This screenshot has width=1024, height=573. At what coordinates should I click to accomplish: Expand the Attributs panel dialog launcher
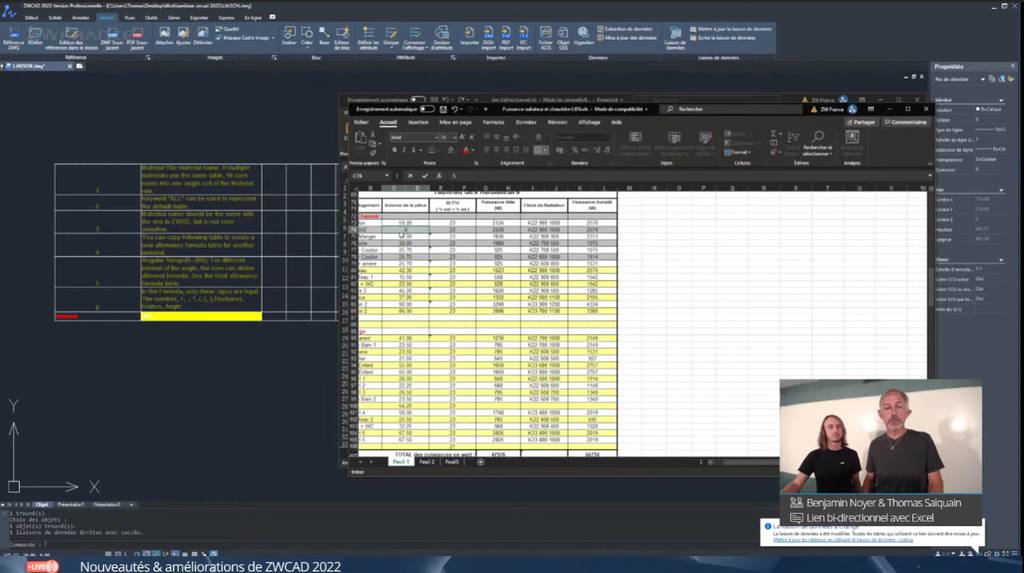(453, 57)
